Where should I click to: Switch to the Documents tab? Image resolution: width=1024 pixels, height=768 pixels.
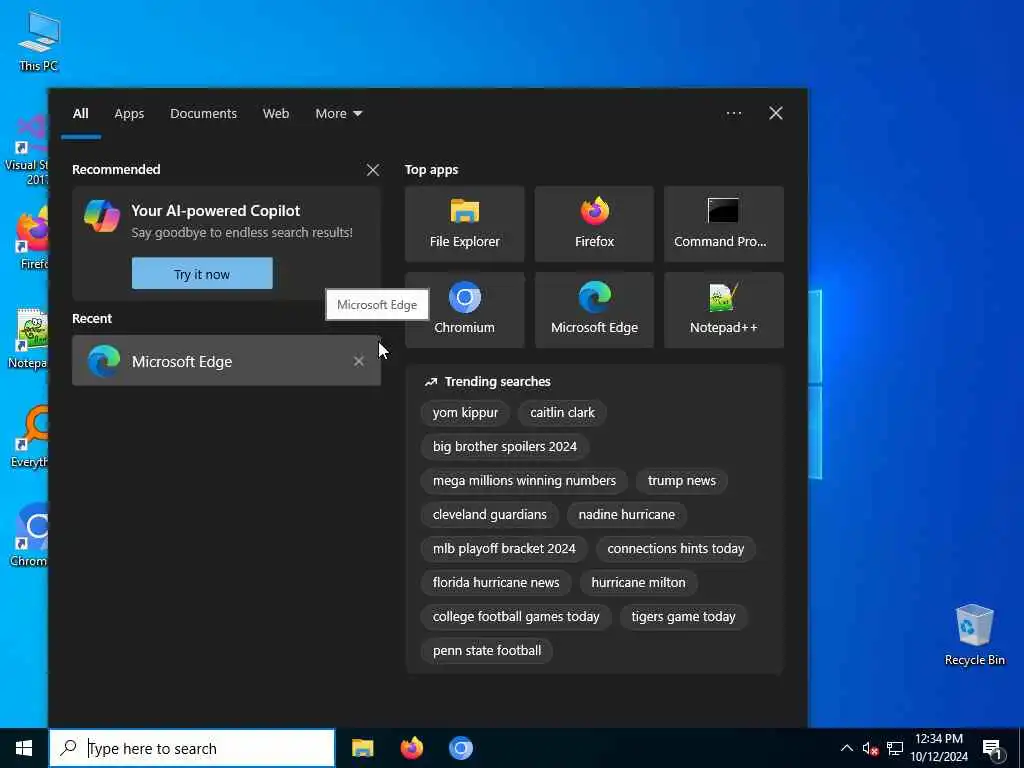pos(203,114)
